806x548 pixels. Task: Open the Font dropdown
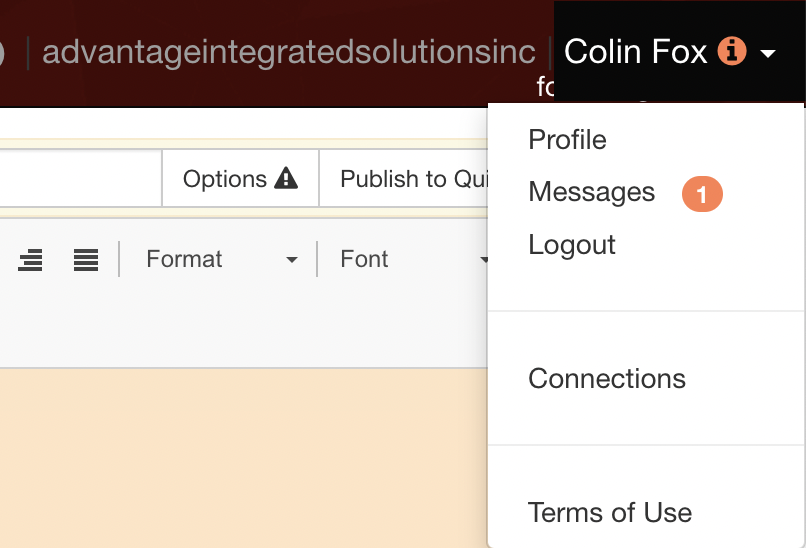[x=410, y=260]
